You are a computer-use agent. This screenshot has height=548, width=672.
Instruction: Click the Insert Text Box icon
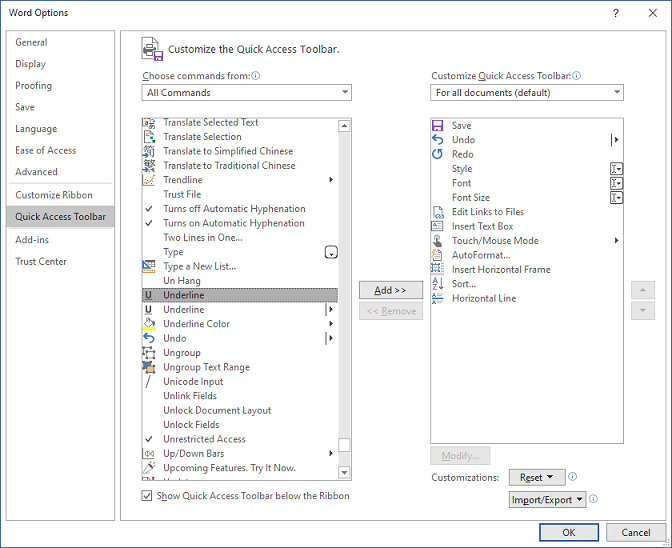click(437, 226)
